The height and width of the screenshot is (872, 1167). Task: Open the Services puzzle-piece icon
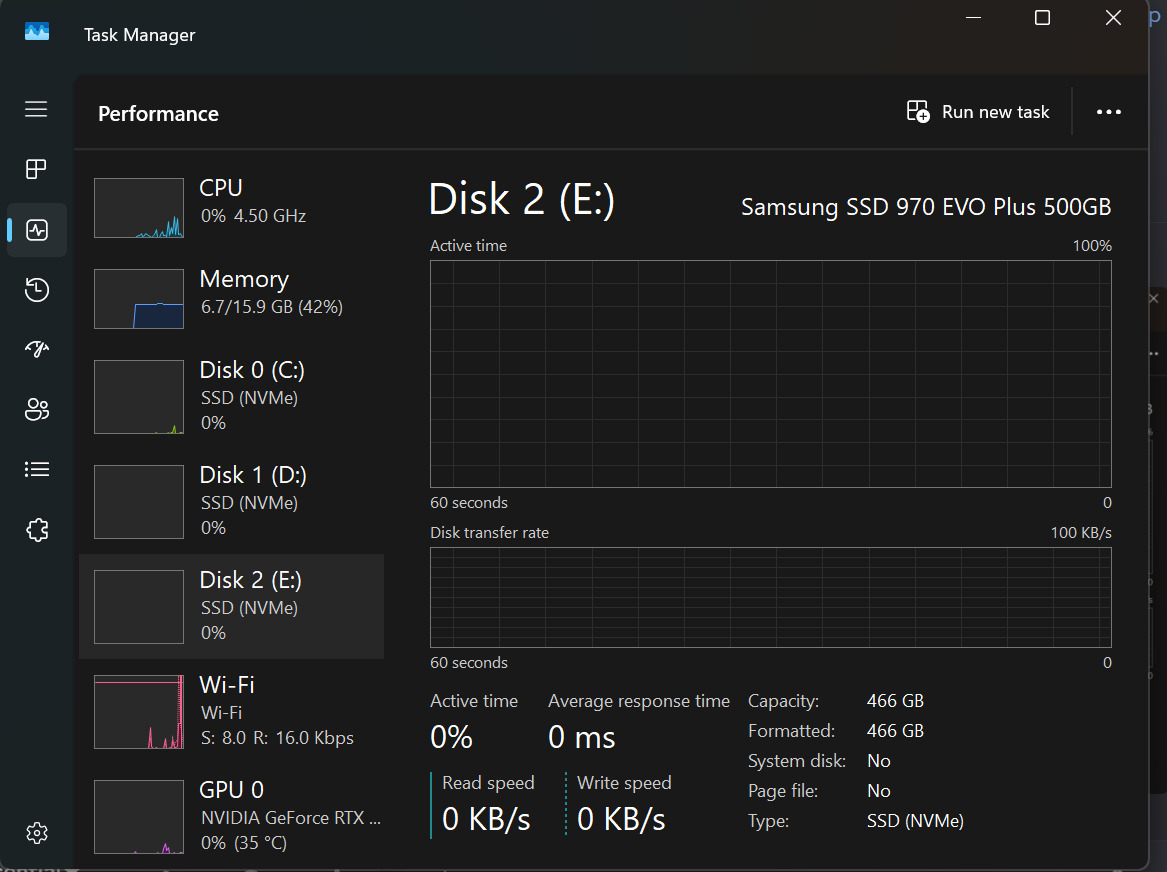[36, 529]
